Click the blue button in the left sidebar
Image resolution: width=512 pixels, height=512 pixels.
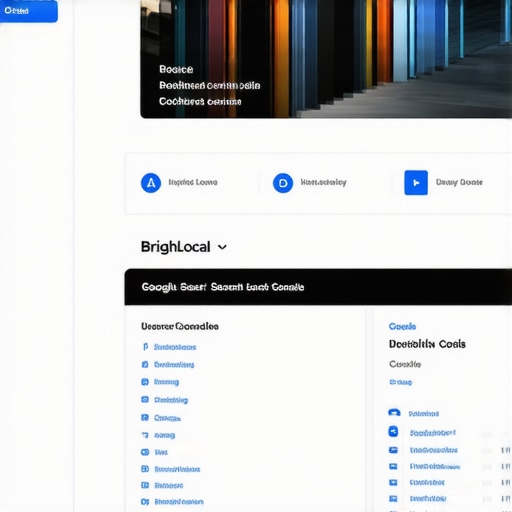click(x=28, y=11)
